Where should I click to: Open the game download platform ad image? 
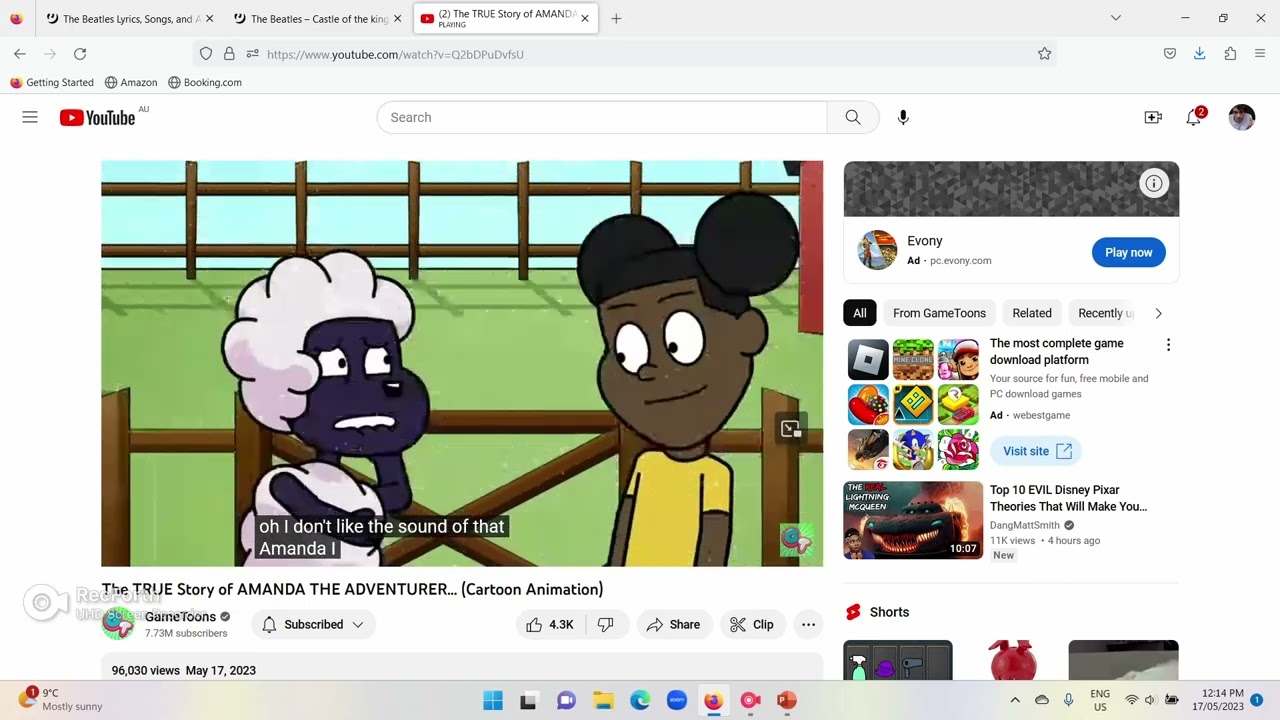913,404
